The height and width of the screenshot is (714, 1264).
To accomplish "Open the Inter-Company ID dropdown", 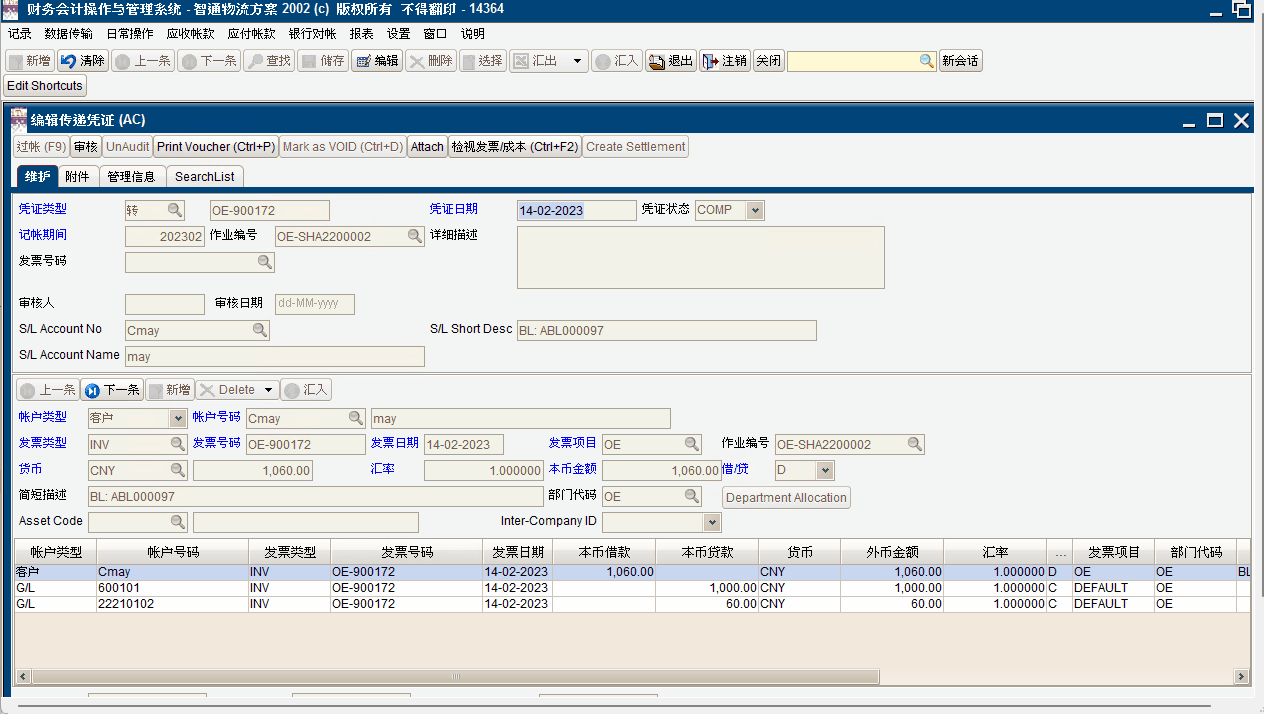I will [x=712, y=522].
